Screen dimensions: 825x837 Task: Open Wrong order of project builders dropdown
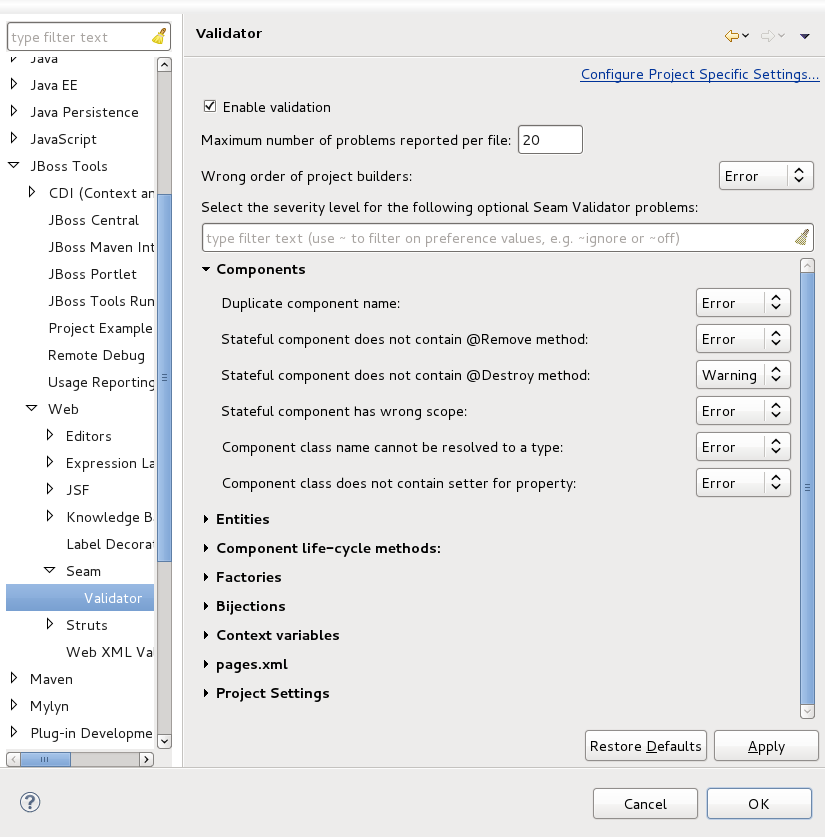click(x=766, y=176)
